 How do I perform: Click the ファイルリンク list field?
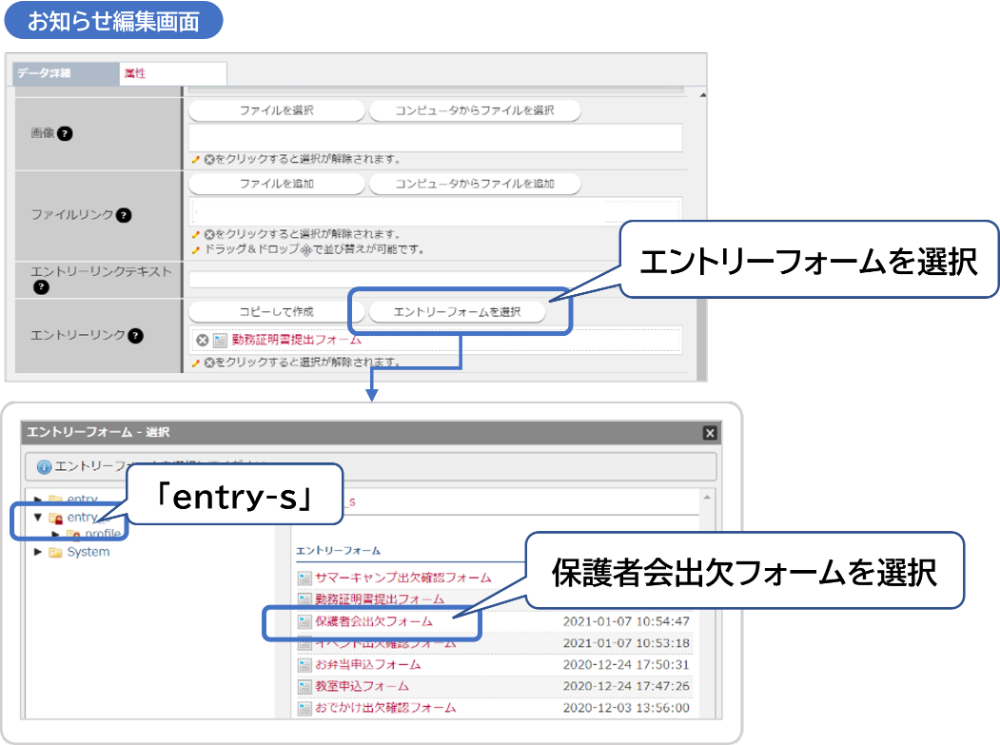pos(436,210)
